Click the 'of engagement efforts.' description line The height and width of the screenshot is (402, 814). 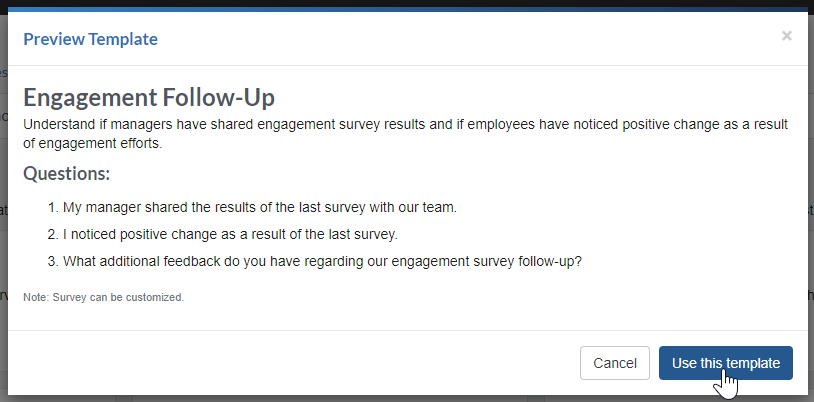(x=93, y=143)
